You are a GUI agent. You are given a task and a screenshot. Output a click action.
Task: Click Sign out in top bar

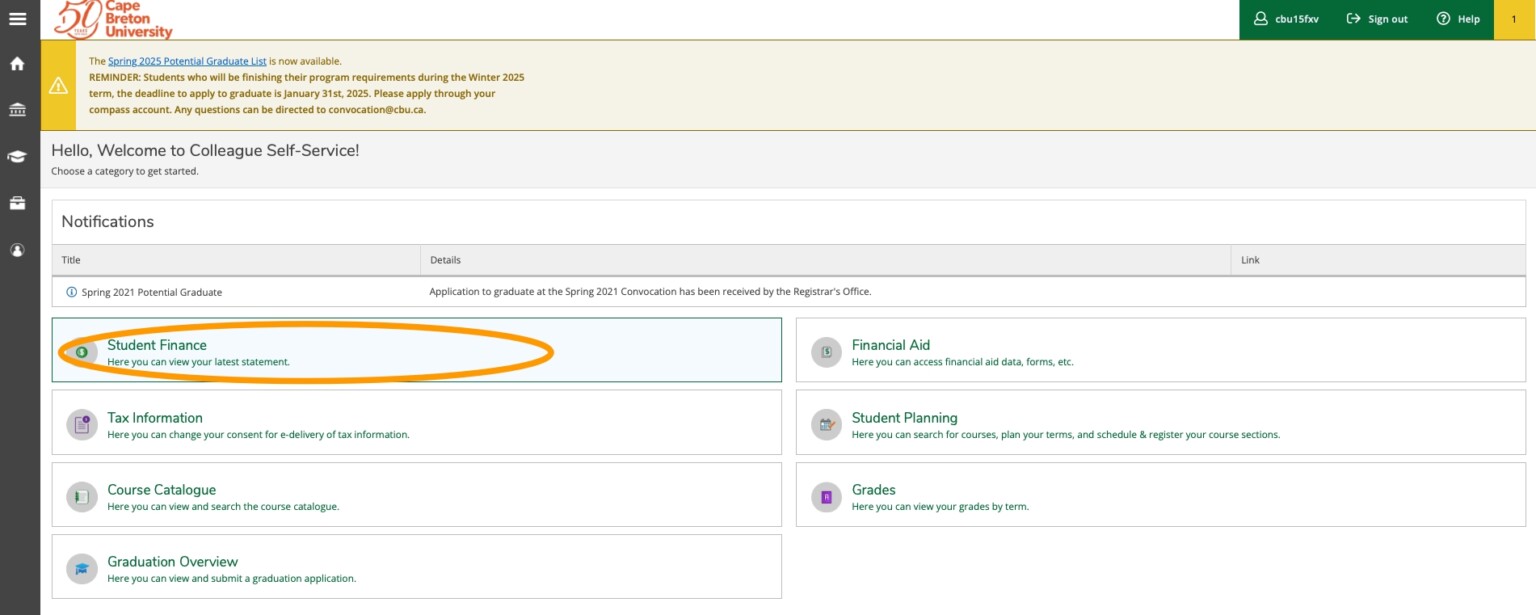[x=1376, y=19]
